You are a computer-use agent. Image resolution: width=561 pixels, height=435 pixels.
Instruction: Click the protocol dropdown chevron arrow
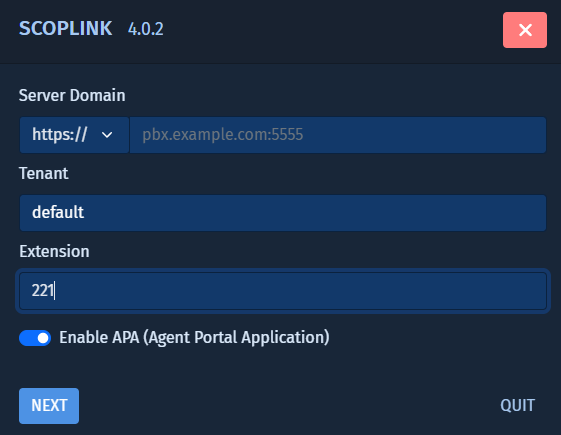(x=107, y=135)
